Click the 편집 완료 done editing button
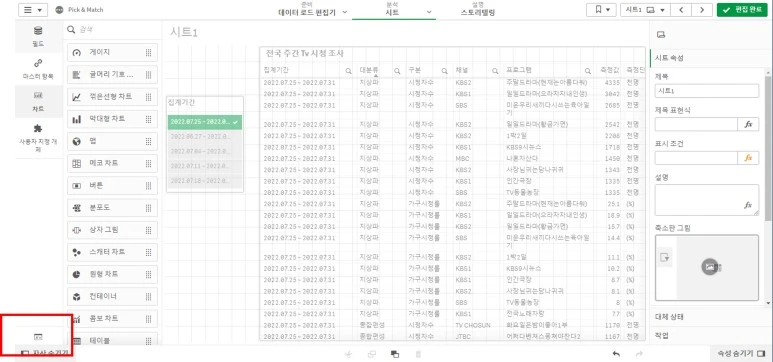The width and height of the screenshot is (773, 362). [742, 10]
